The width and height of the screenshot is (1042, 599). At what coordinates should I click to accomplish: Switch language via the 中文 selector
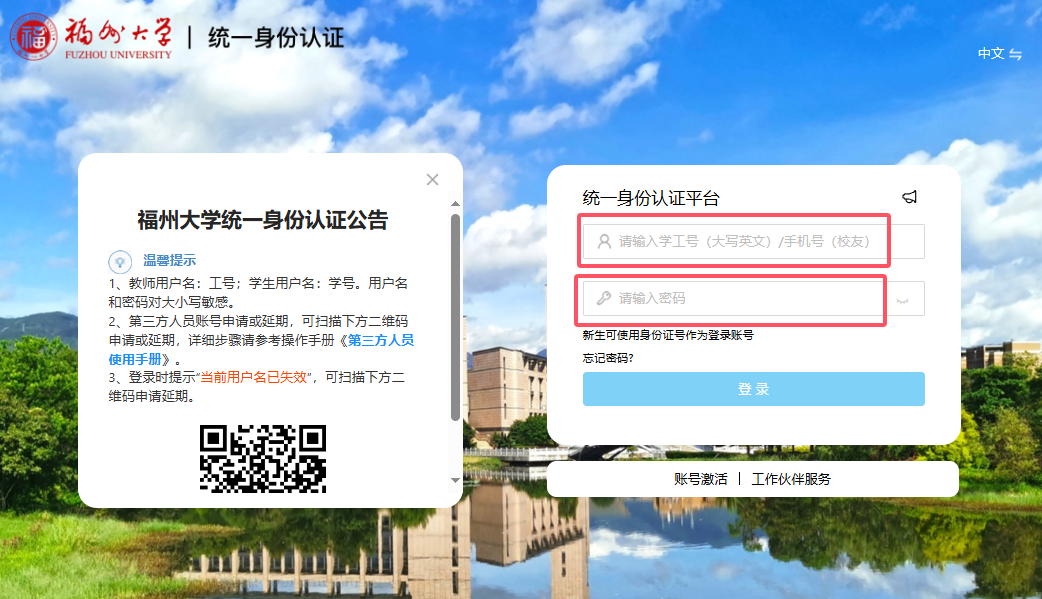(x=990, y=54)
